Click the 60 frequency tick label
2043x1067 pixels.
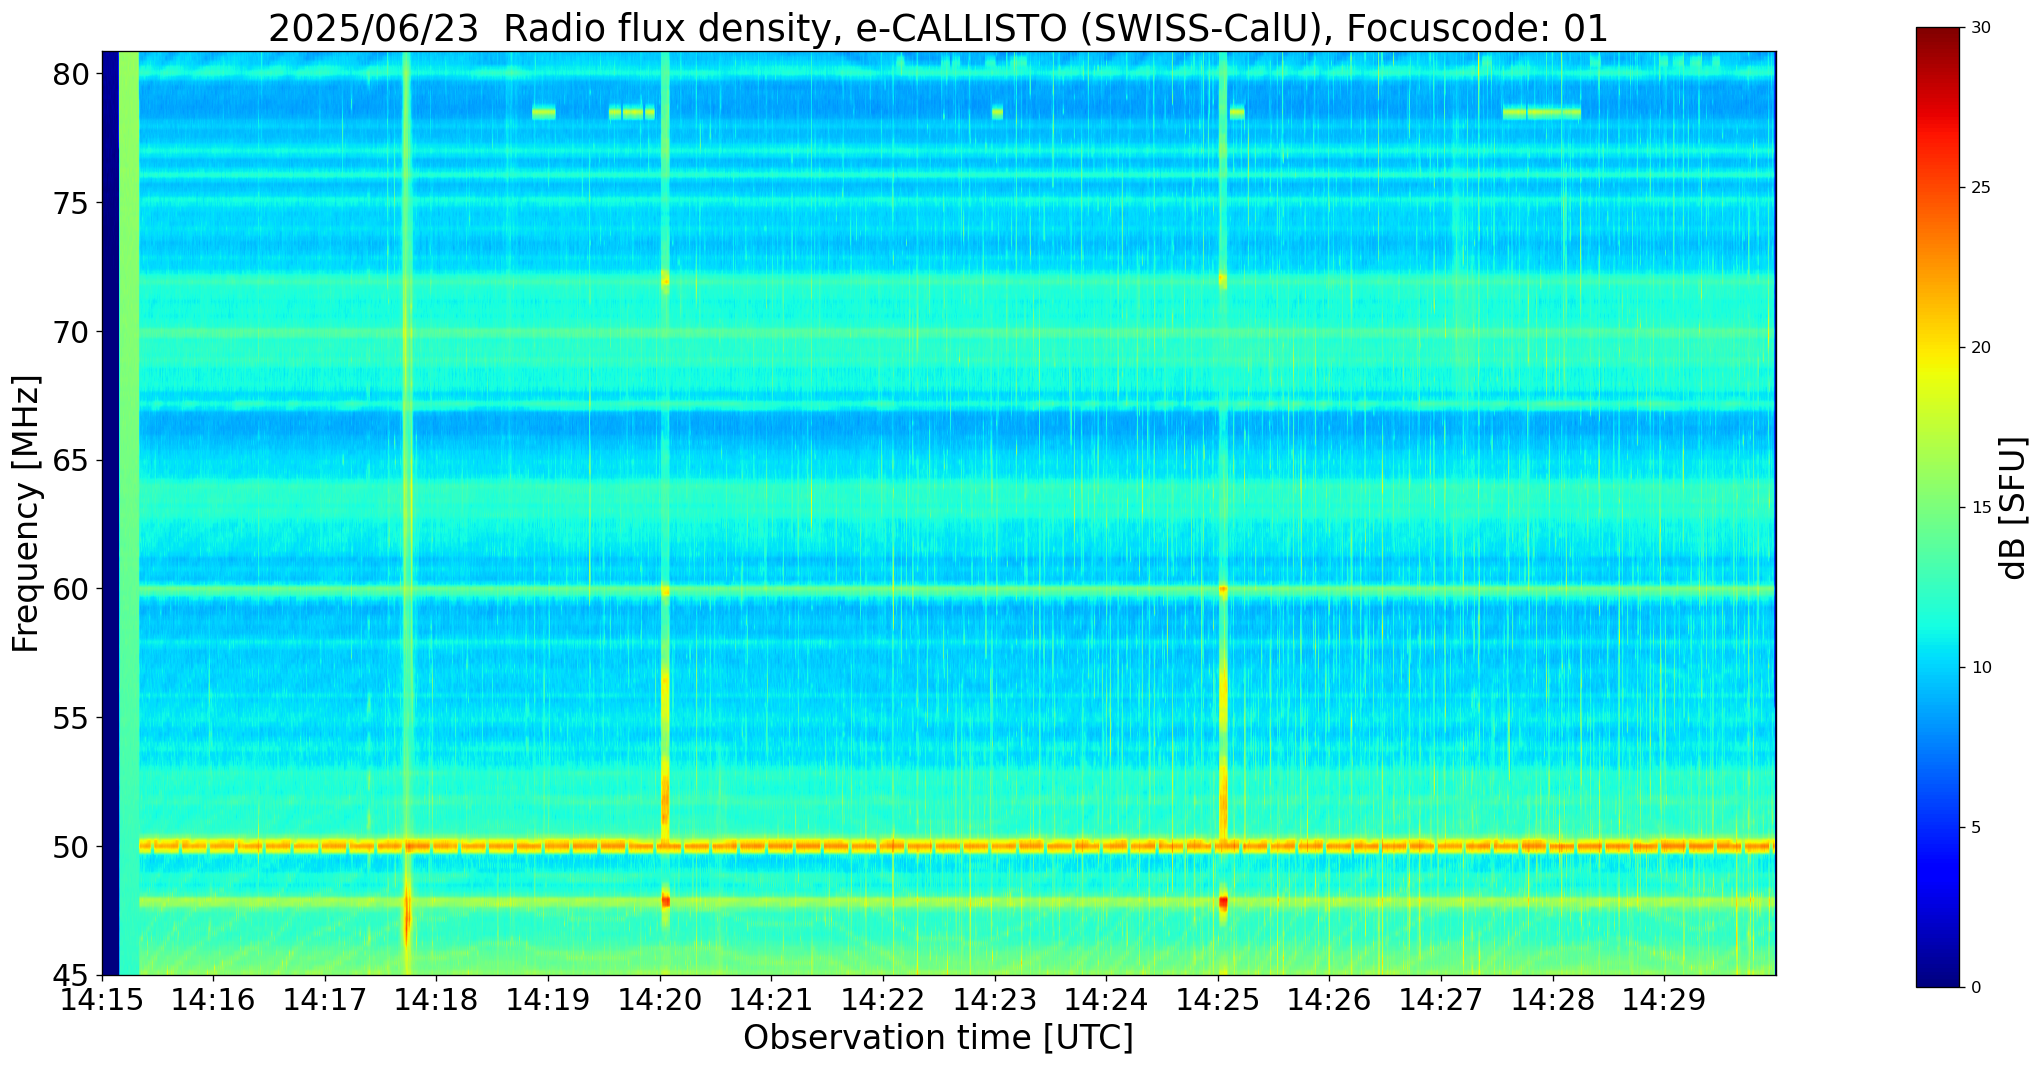pos(71,590)
